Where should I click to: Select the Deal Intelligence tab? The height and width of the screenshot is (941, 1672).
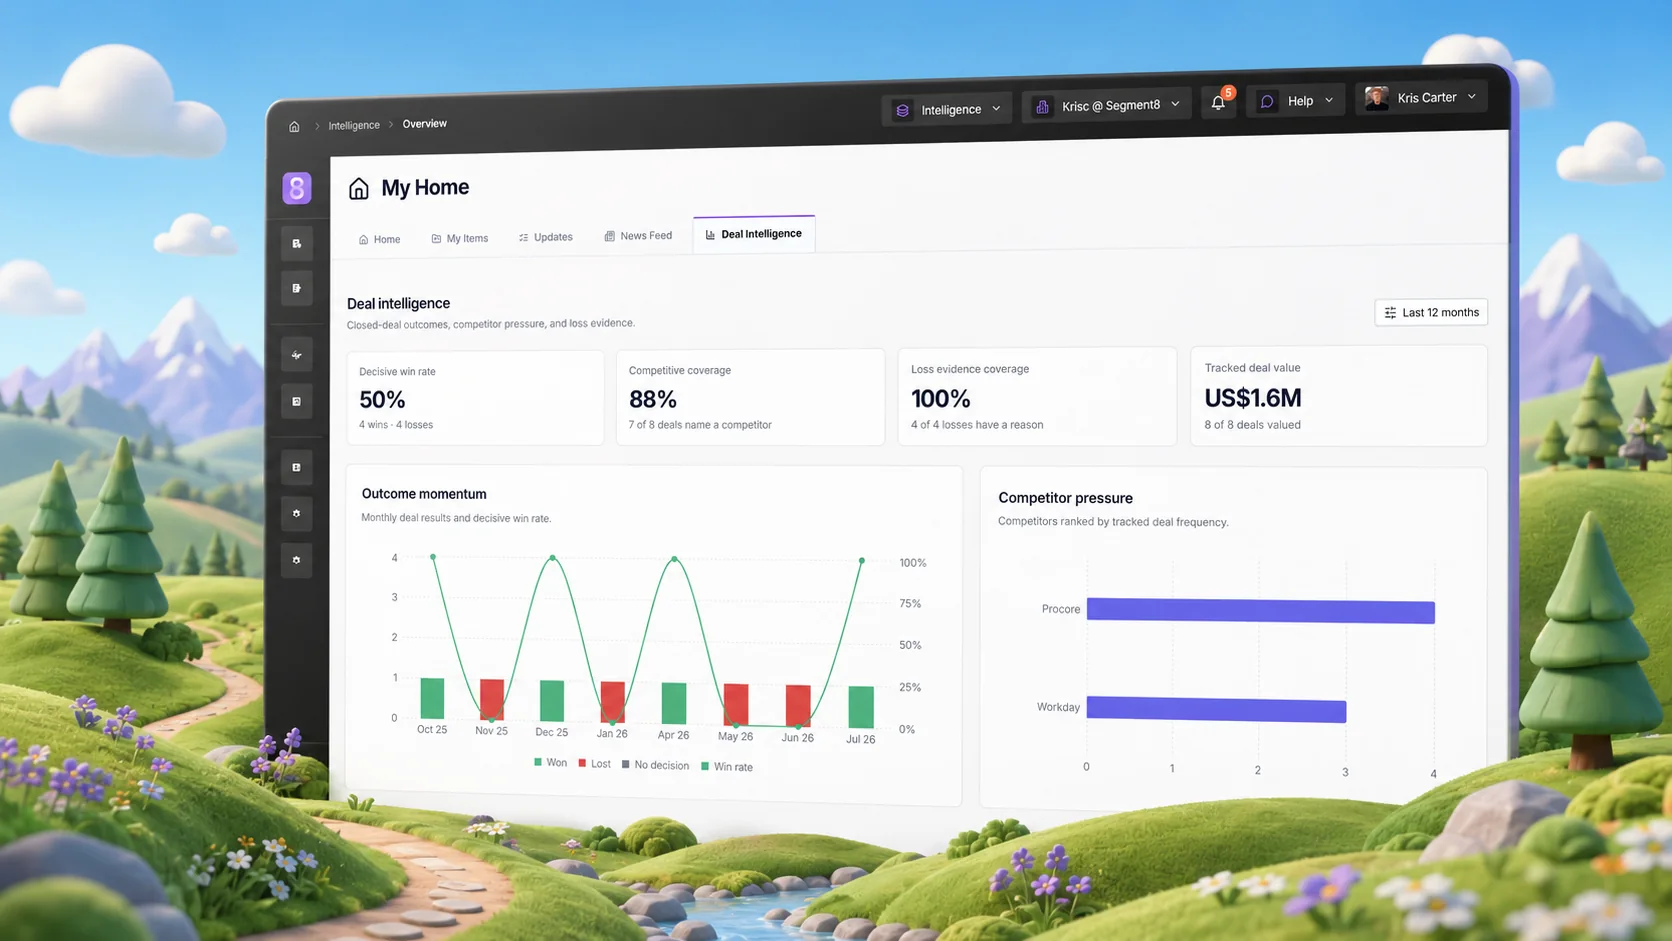pyautogui.click(x=754, y=234)
